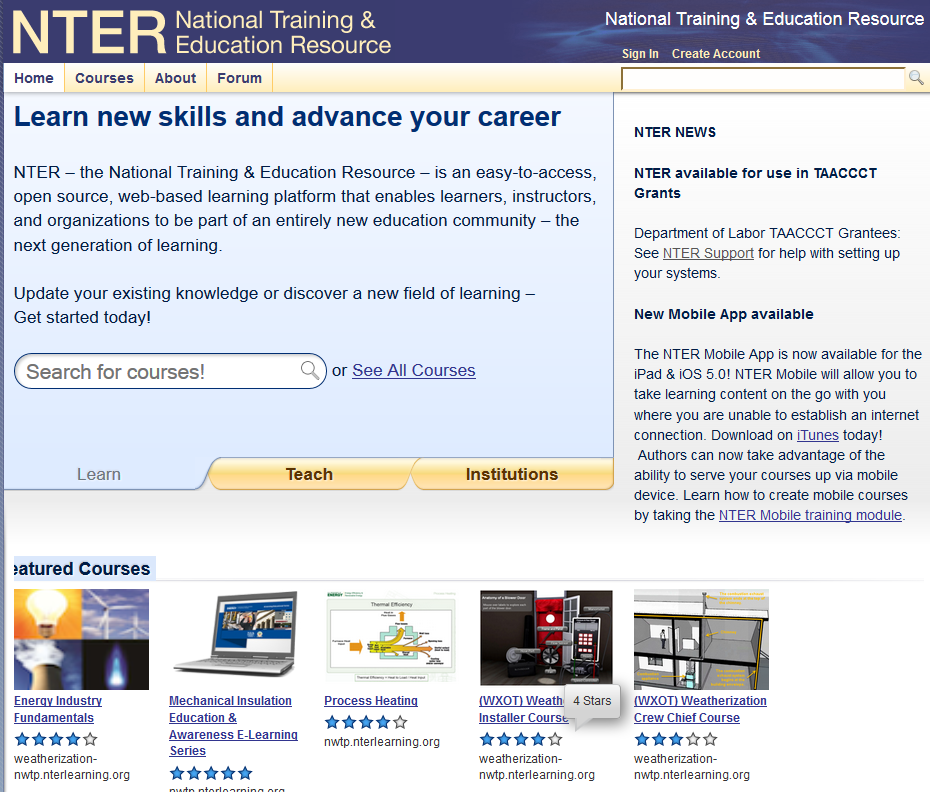Image resolution: width=930 pixels, height=792 pixels.
Task: Click Create Account in the header
Action: coord(716,53)
